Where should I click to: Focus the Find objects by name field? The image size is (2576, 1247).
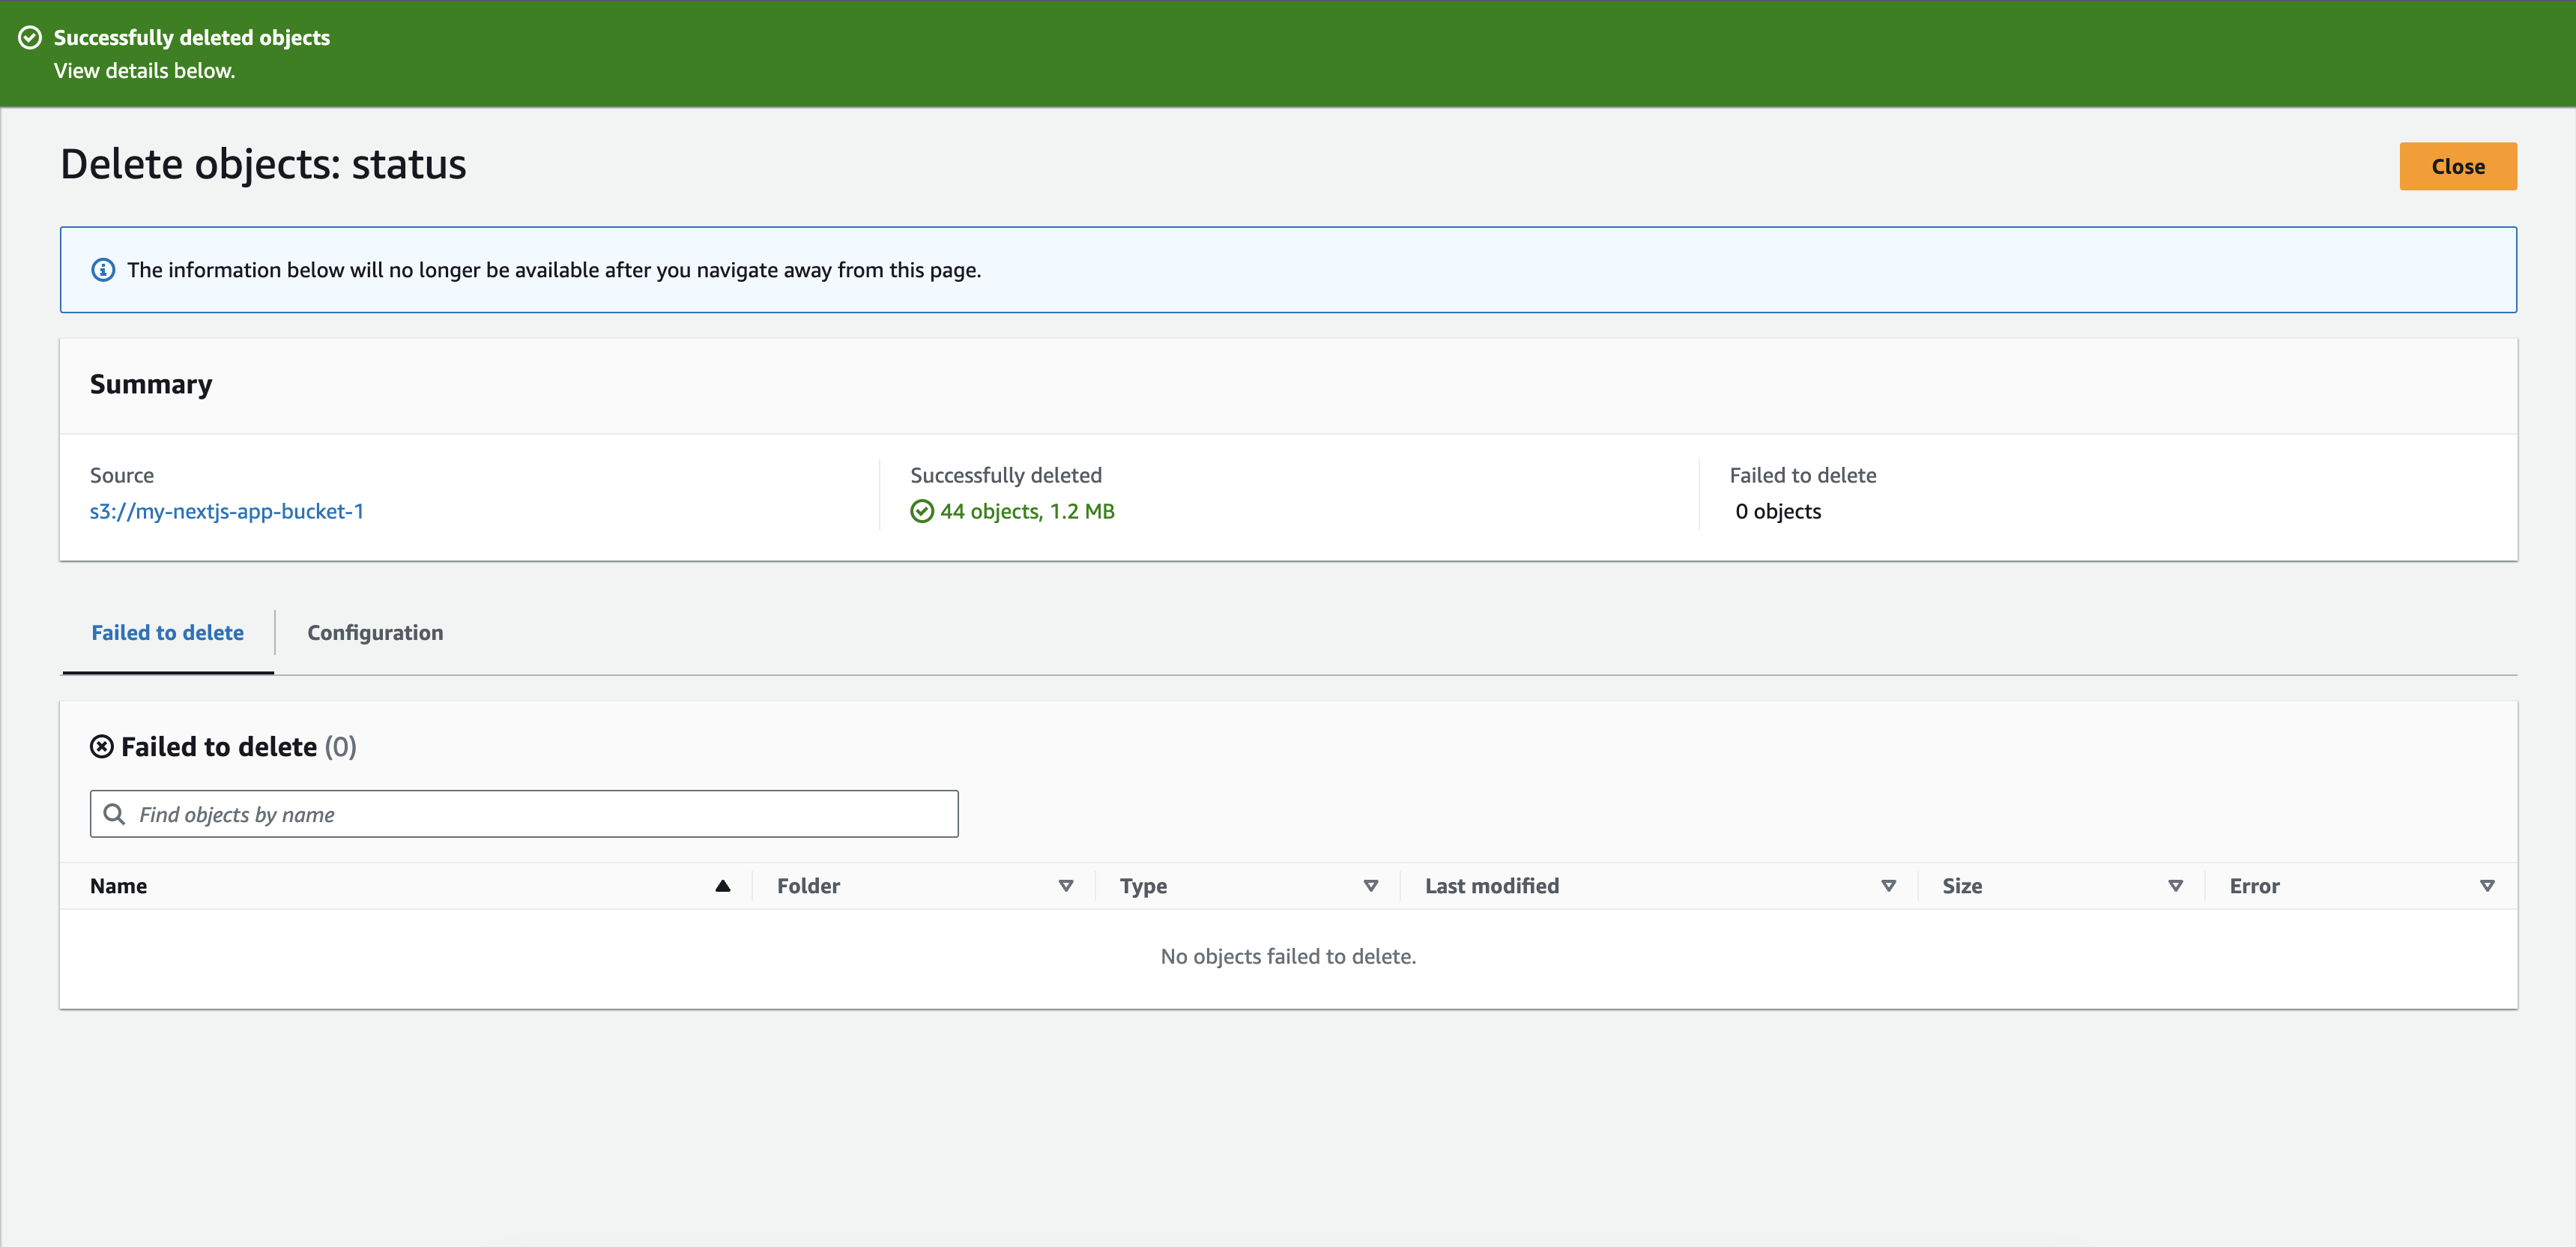[524, 814]
